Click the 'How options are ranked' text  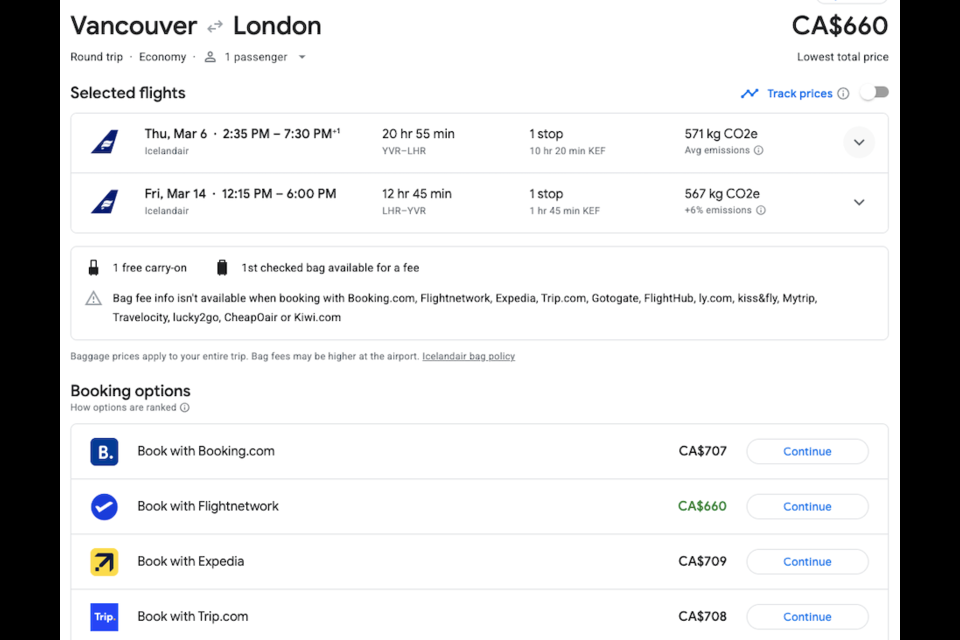[123, 407]
